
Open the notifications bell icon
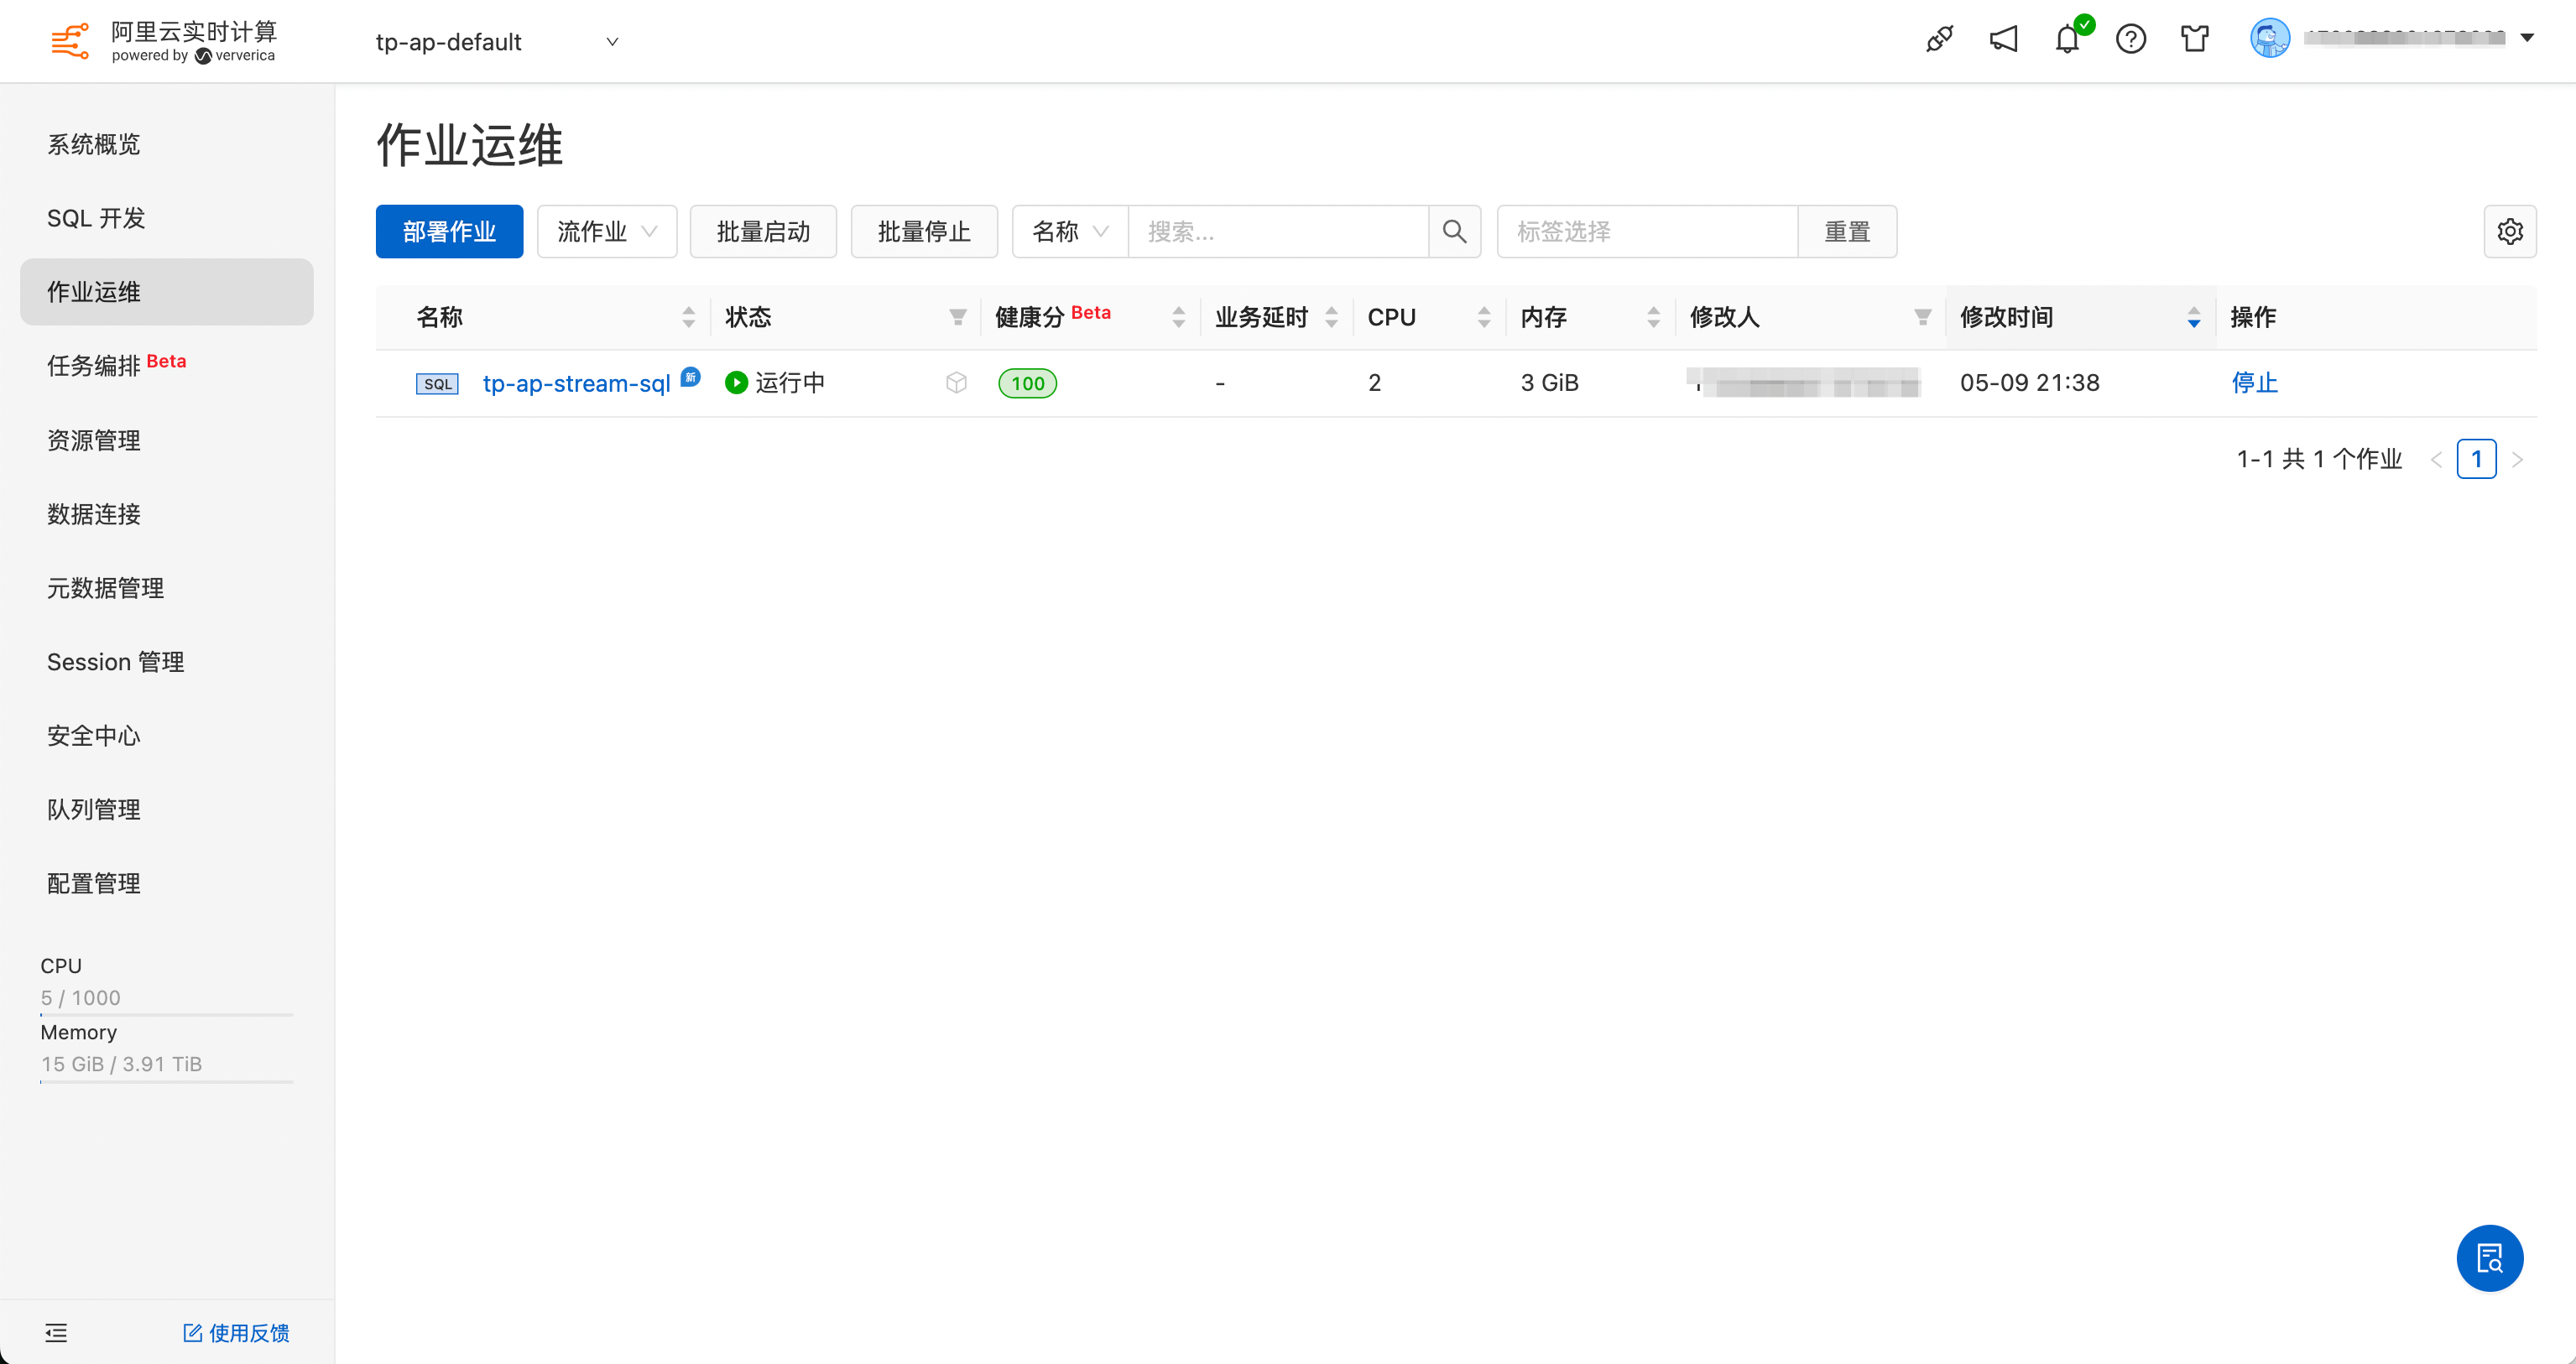tap(2067, 40)
